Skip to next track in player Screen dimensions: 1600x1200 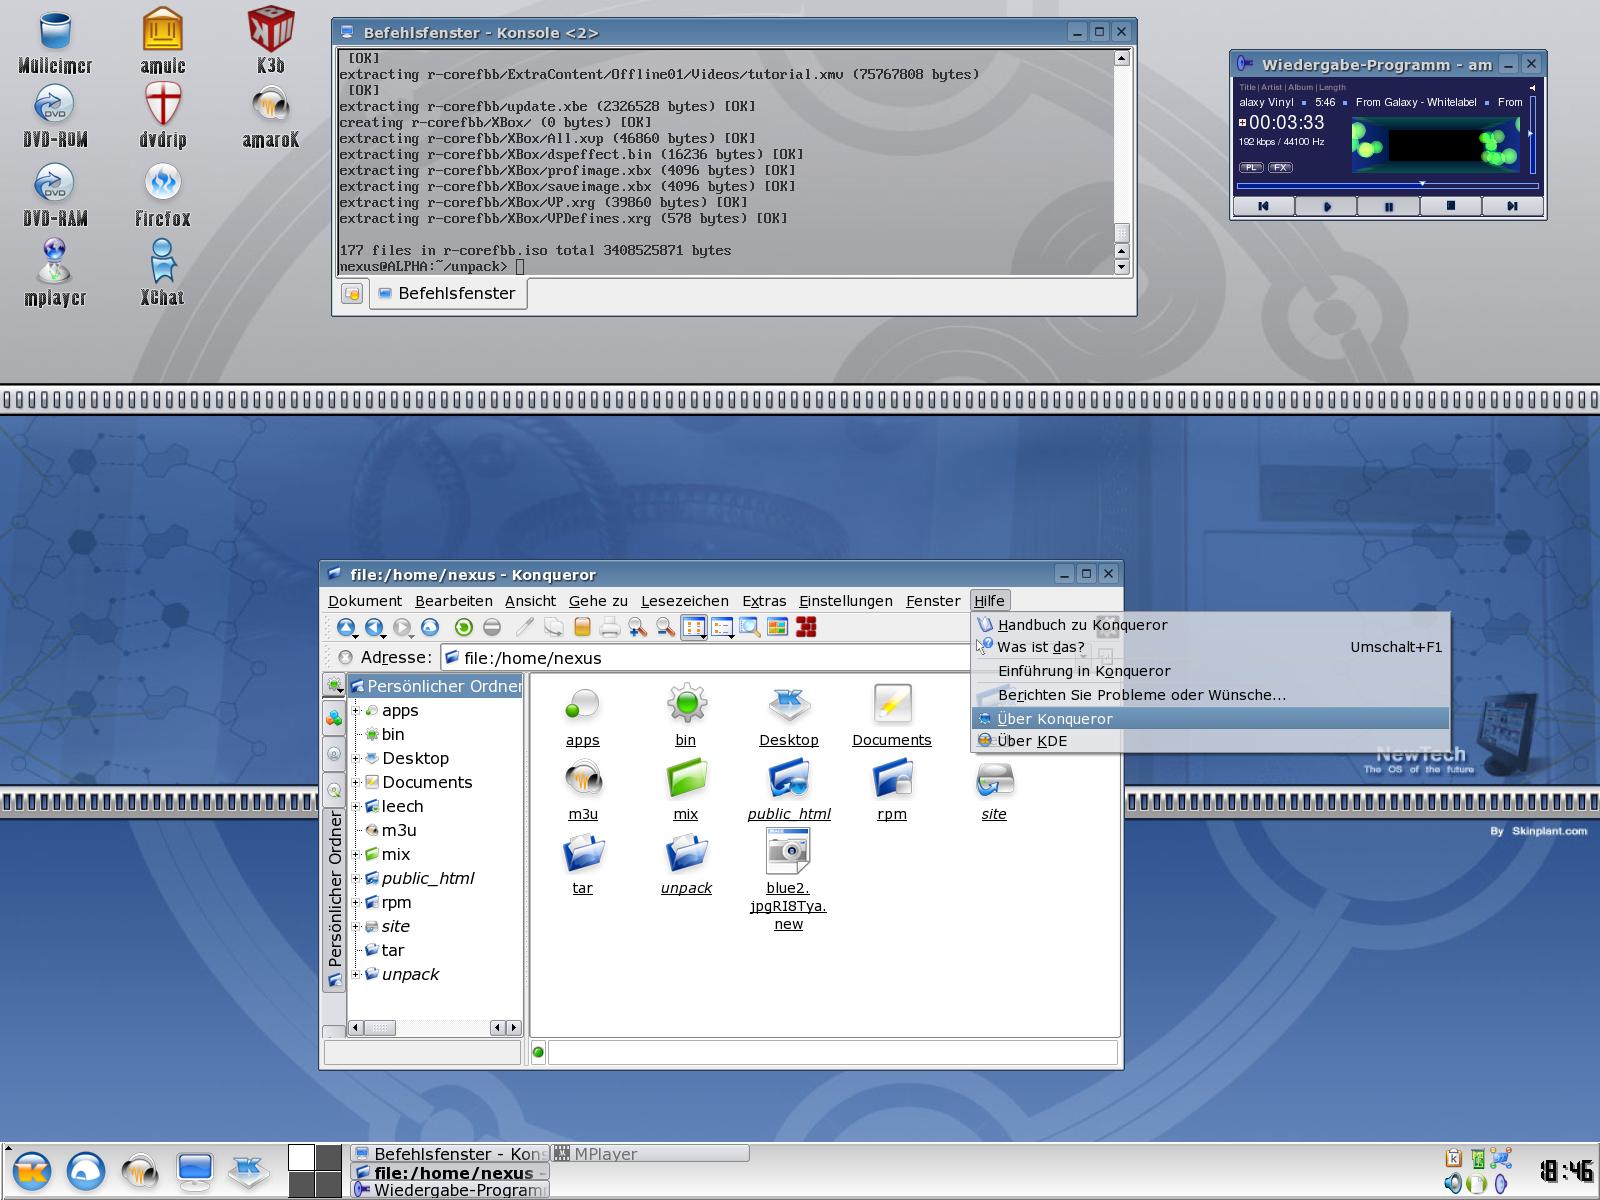1511,206
